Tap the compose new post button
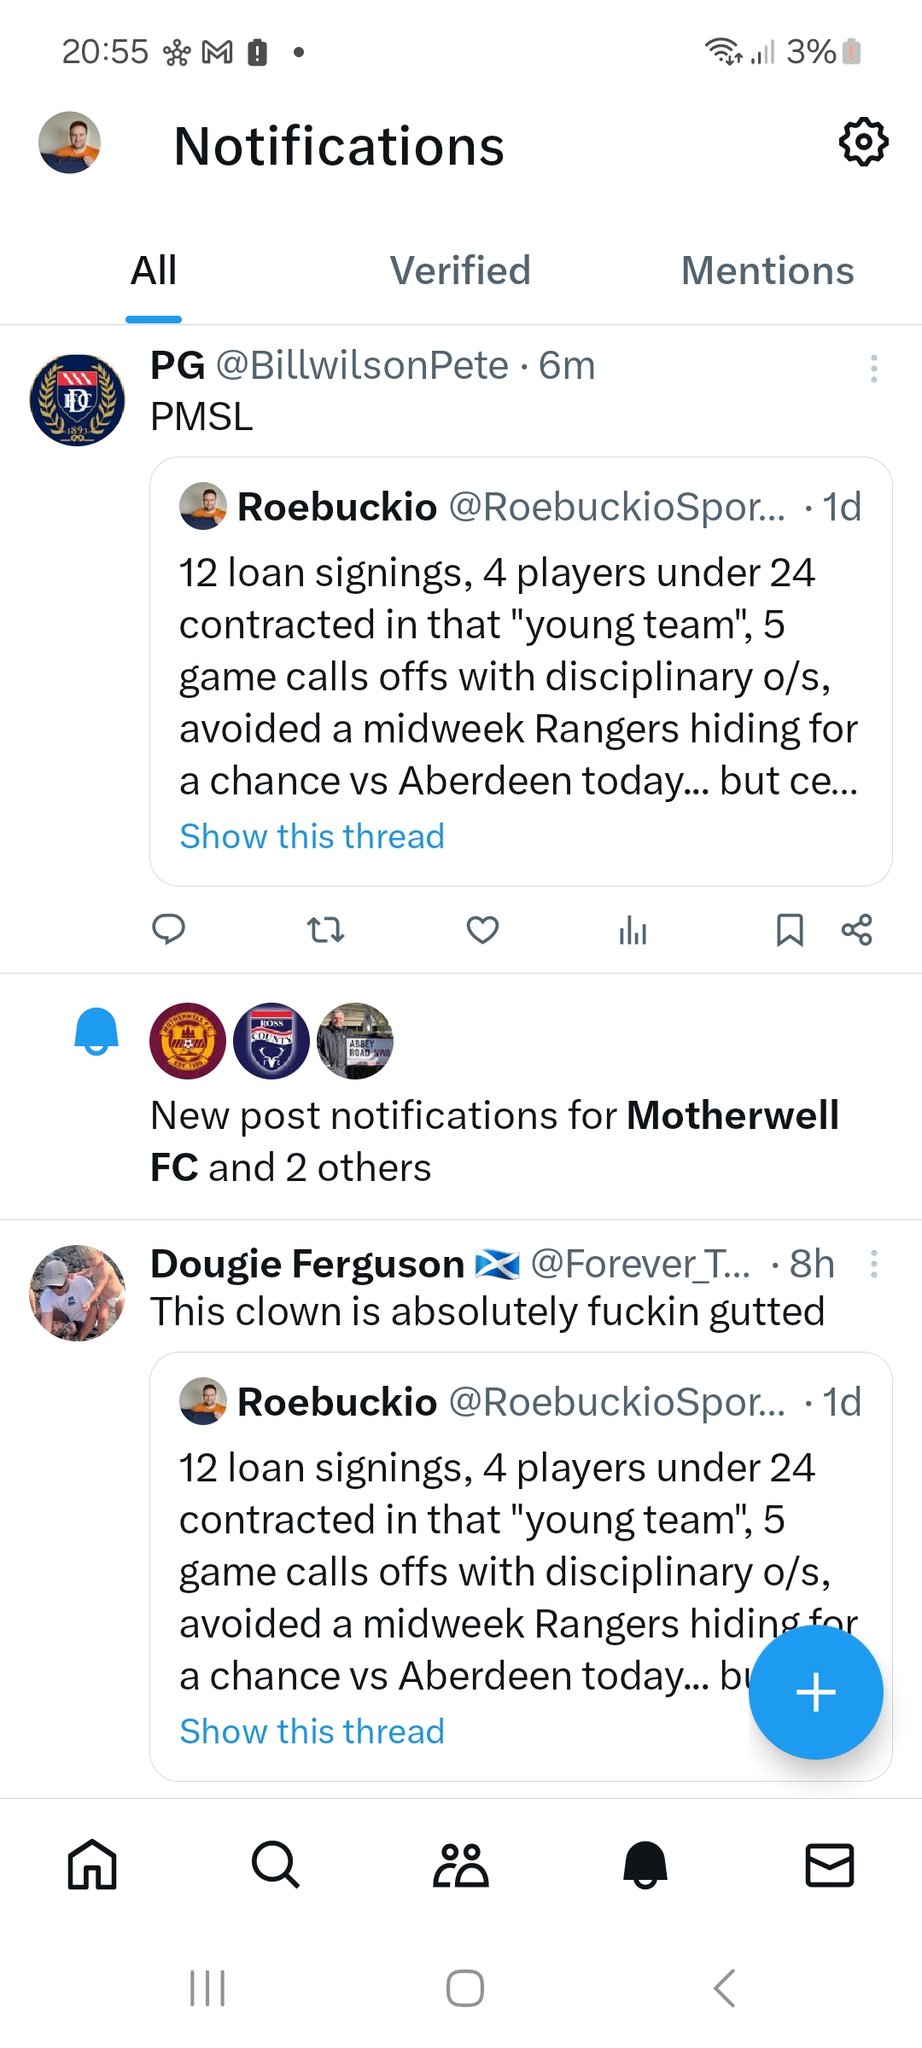 tap(815, 1692)
